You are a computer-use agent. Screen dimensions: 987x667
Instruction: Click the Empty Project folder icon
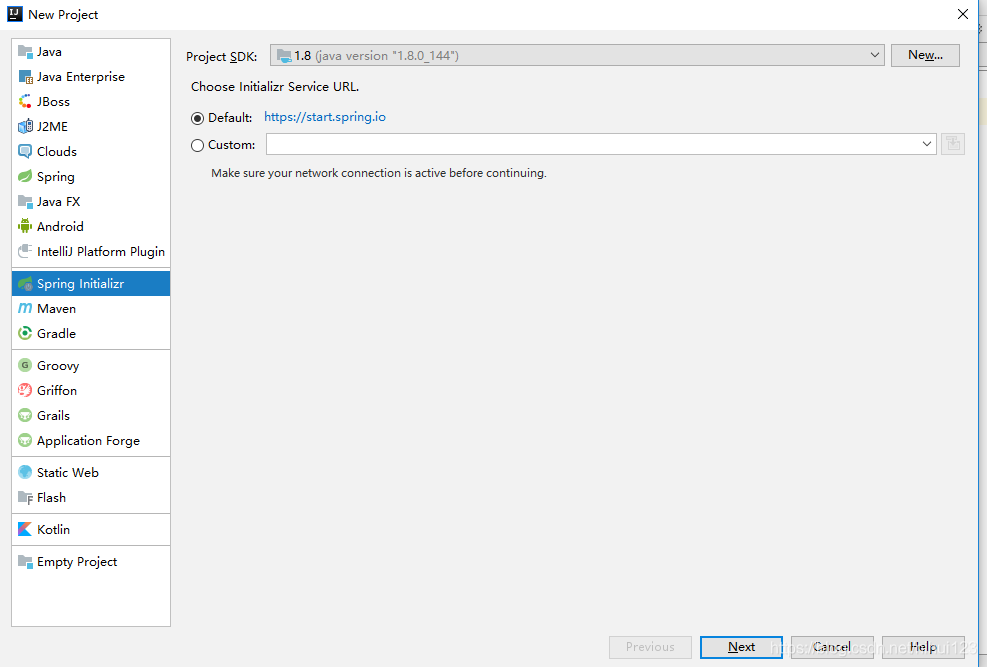pyautogui.click(x=25, y=561)
